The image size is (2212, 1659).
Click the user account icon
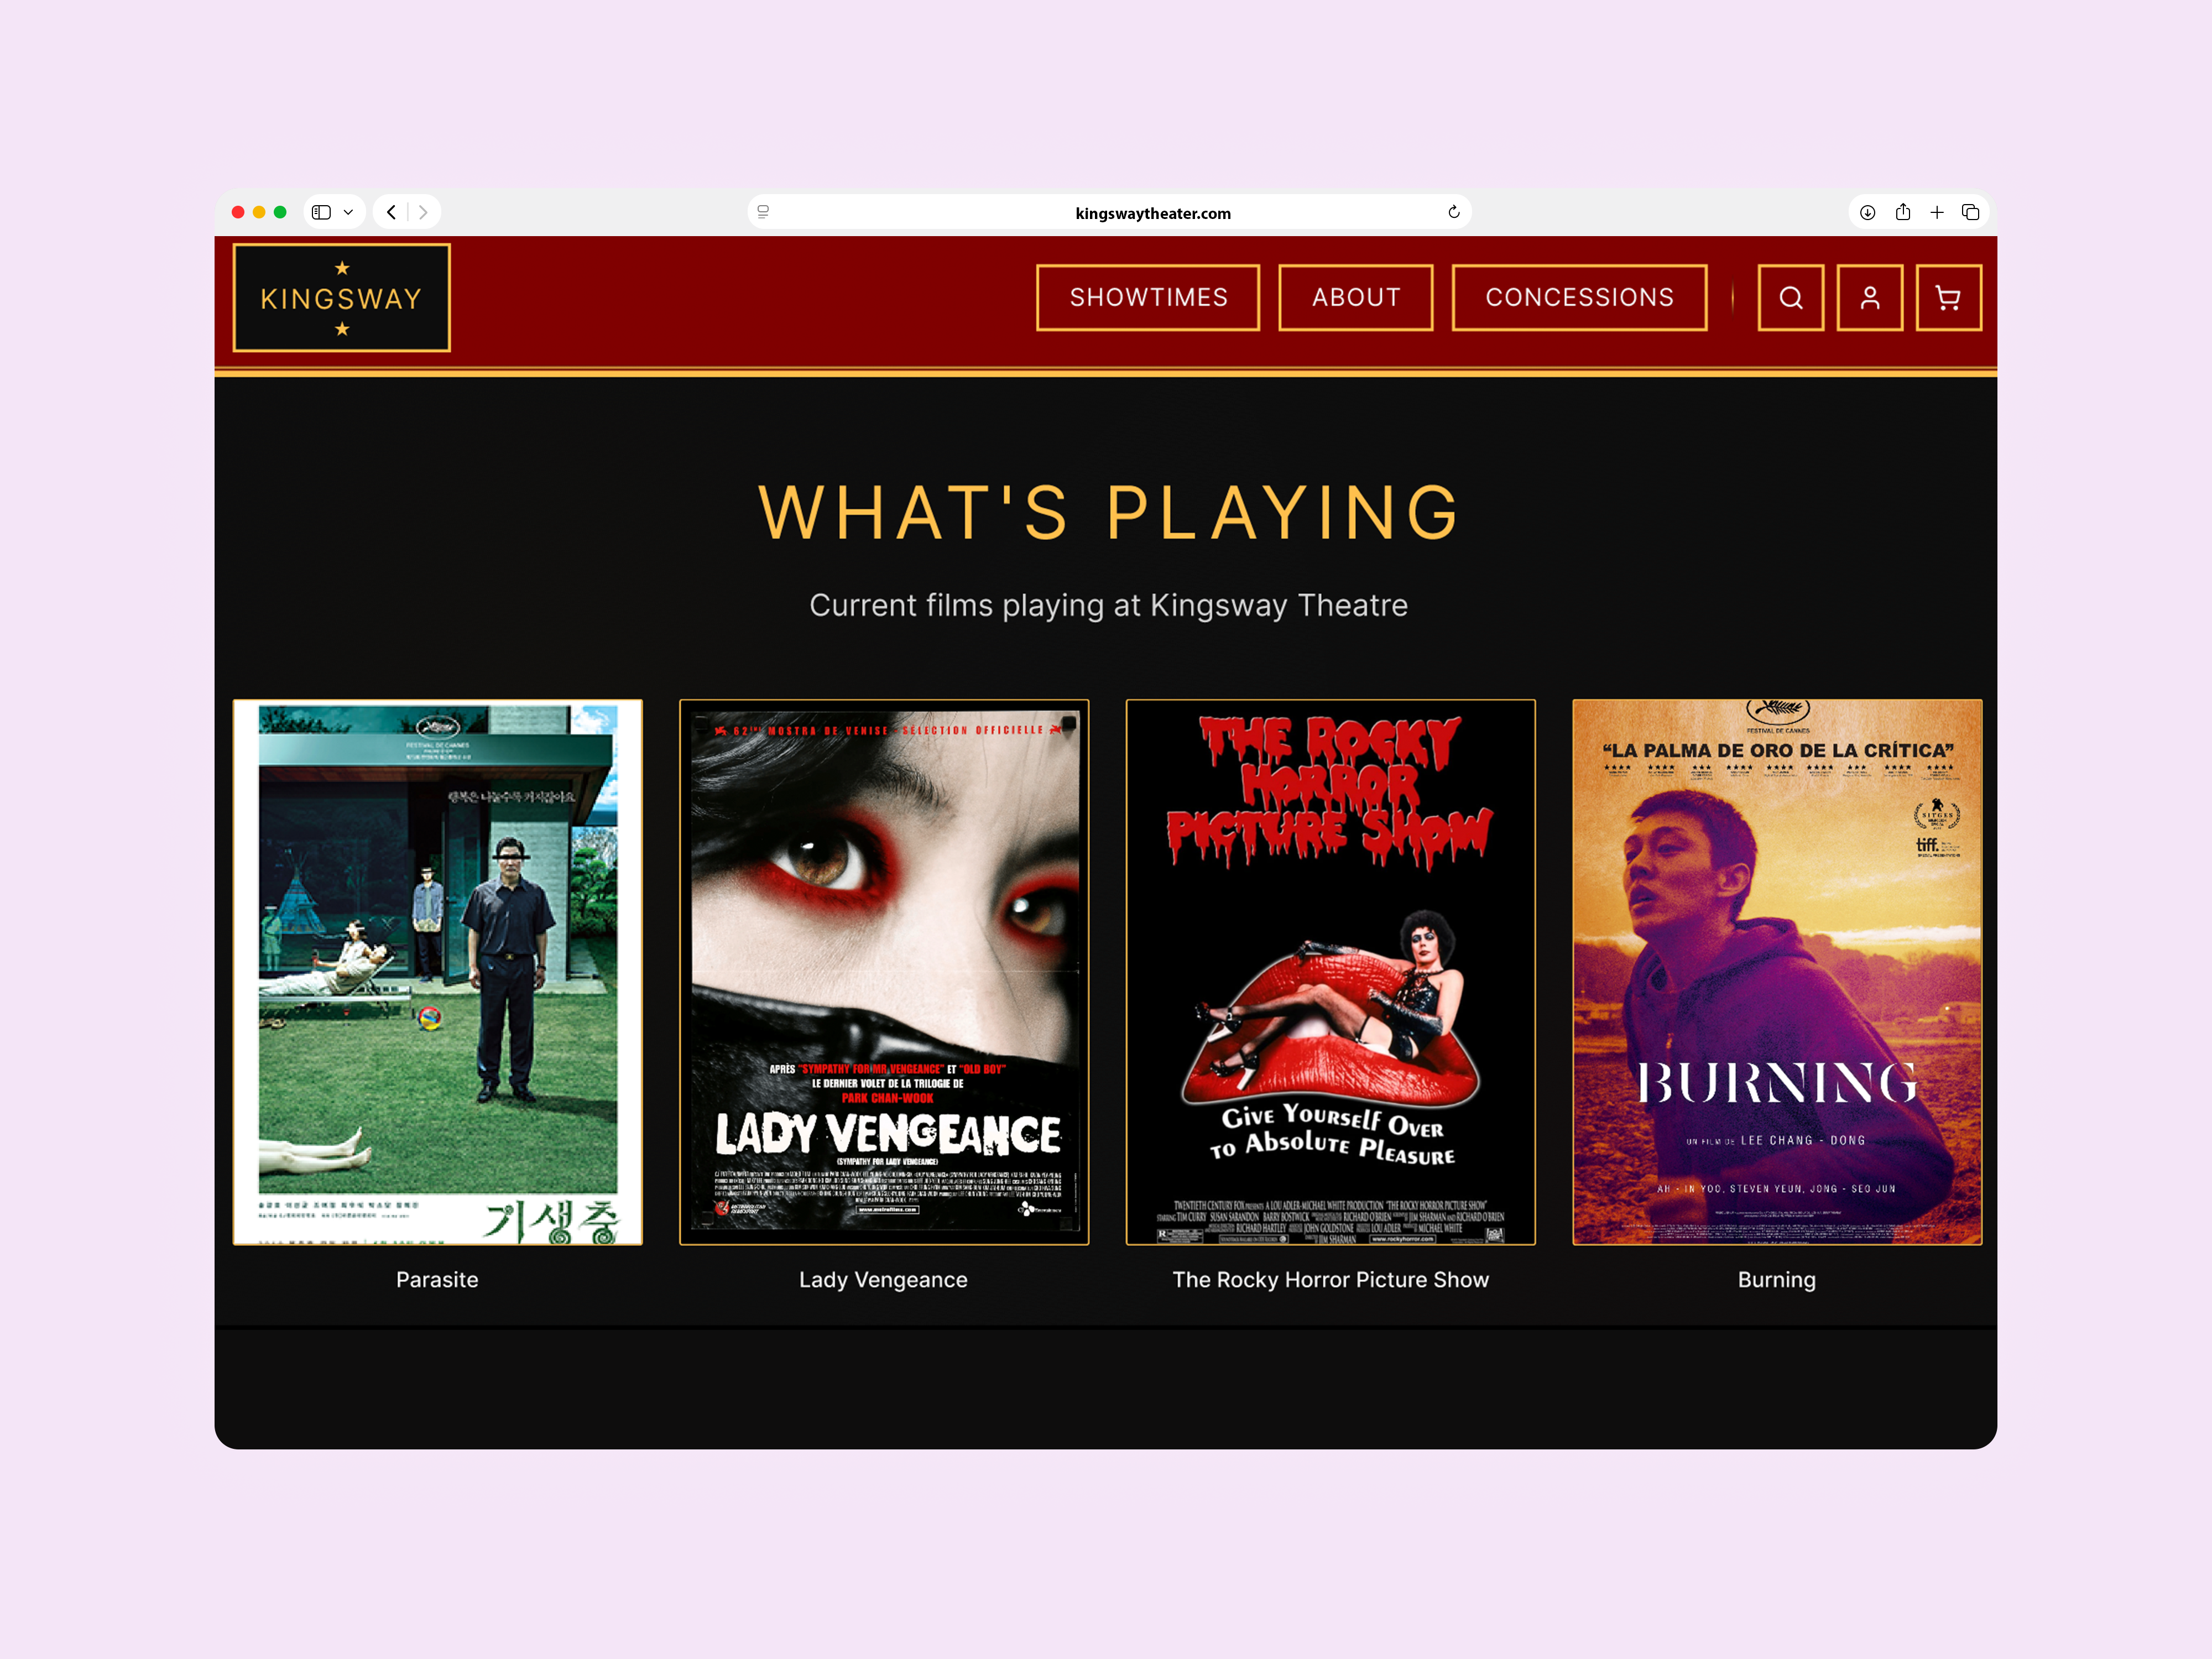(x=1869, y=298)
